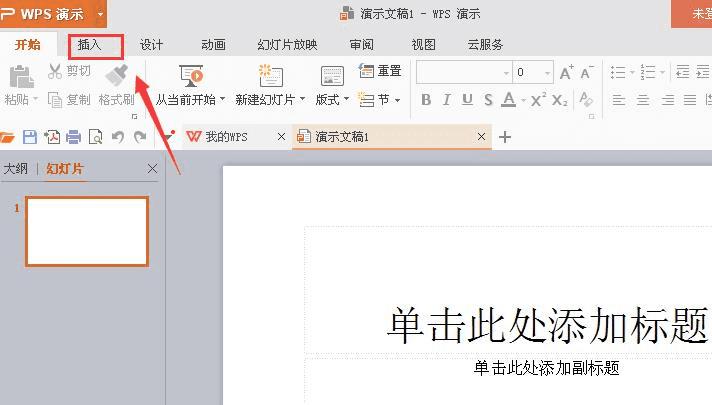Switch to the 幻灯片 pane tab
This screenshot has width=712, height=405.
[65, 169]
